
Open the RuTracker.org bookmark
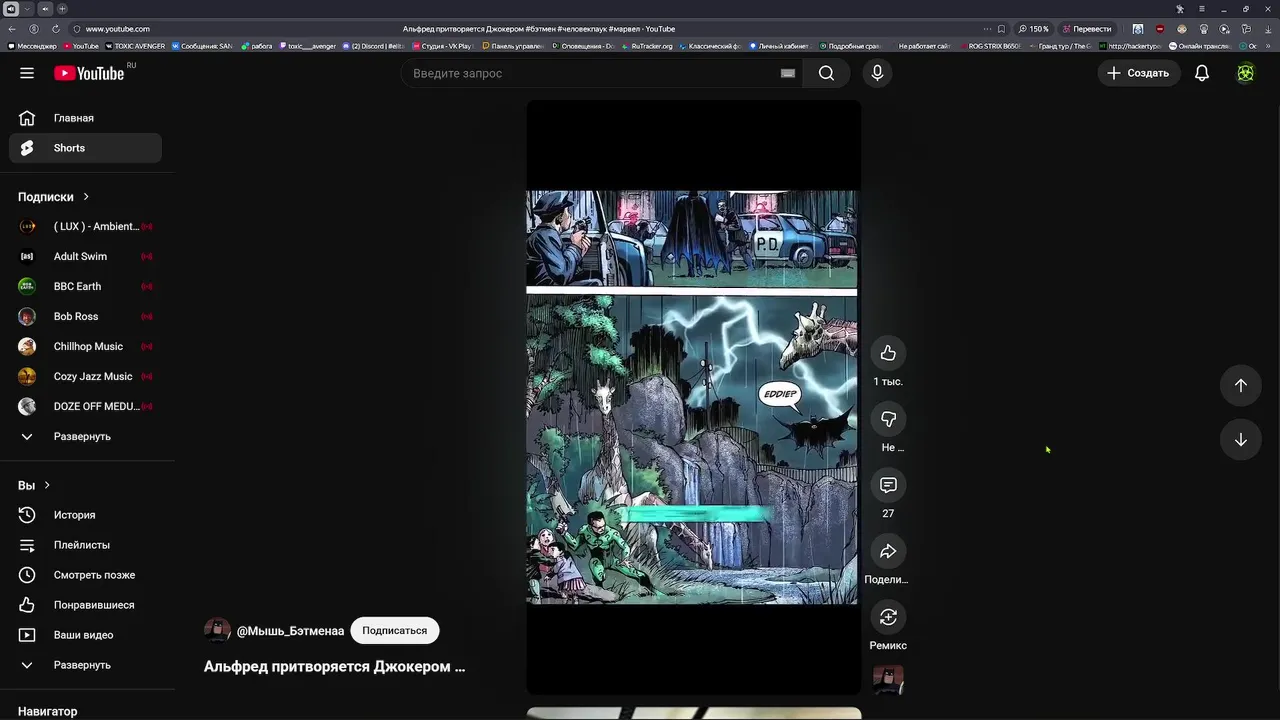[648, 46]
